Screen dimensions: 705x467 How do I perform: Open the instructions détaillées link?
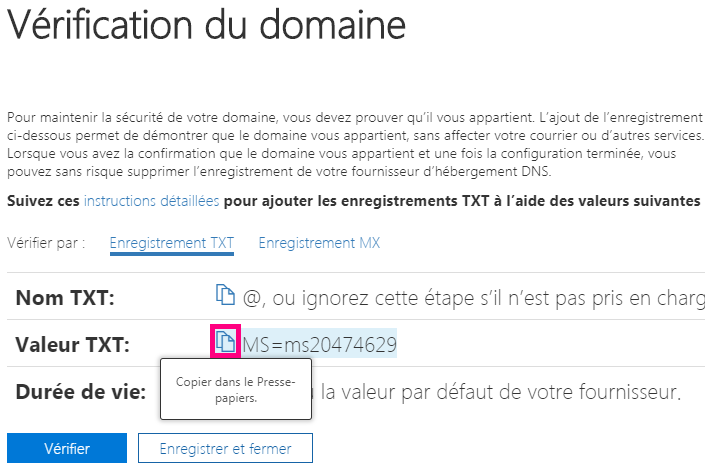click(x=151, y=201)
